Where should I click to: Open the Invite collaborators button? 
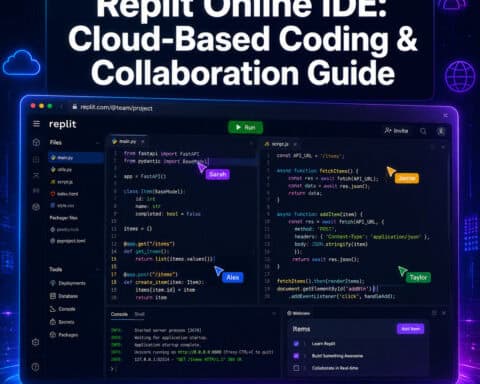396,131
